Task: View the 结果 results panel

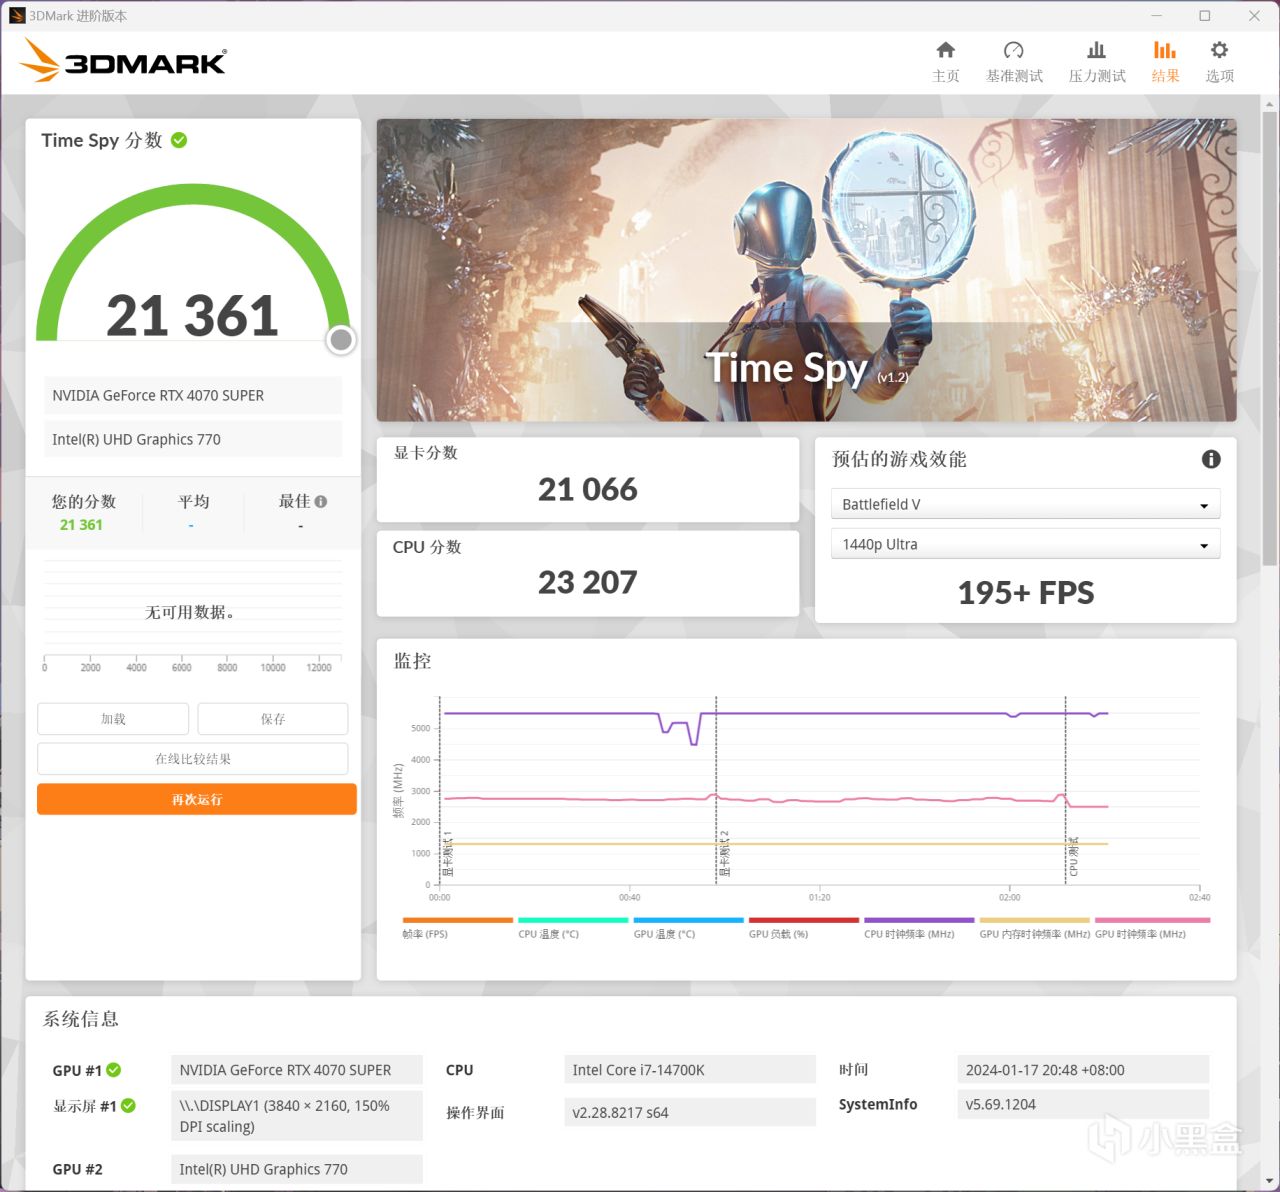Action: coord(1165,60)
